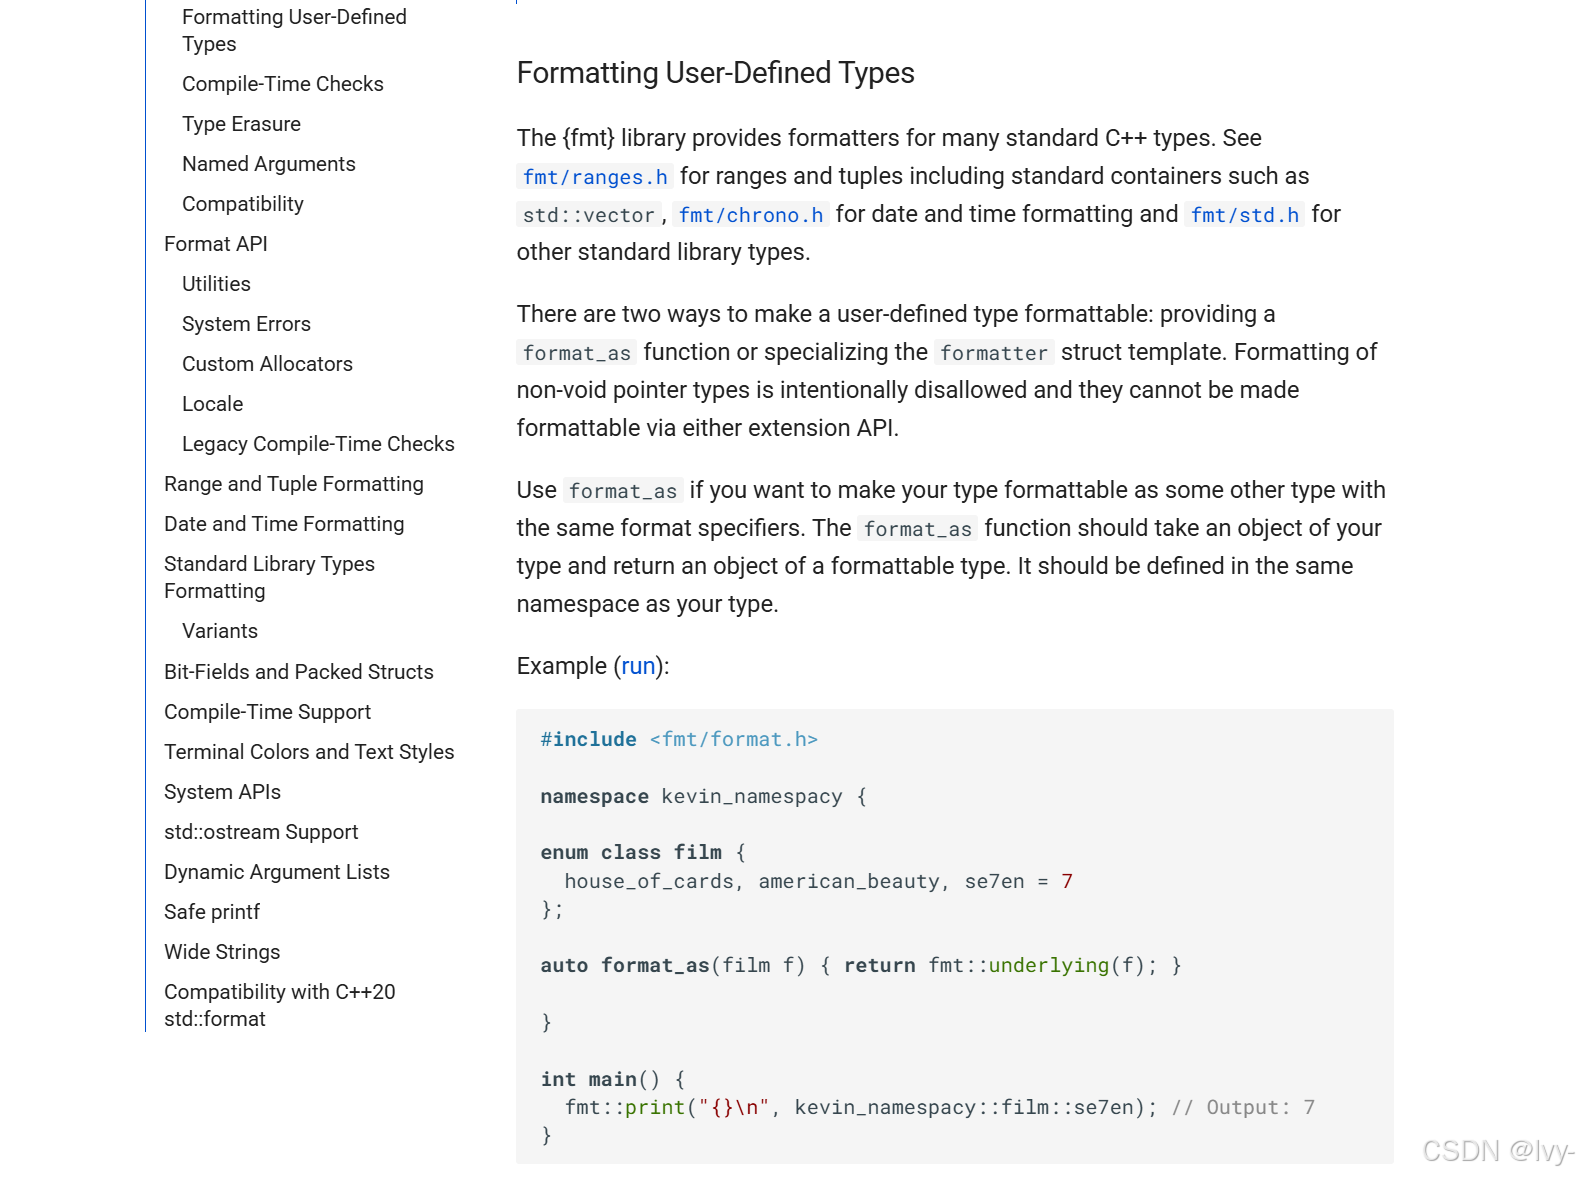Viewport: 1580px width, 1178px height.
Task: Open Safe printf section
Action: click(212, 912)
